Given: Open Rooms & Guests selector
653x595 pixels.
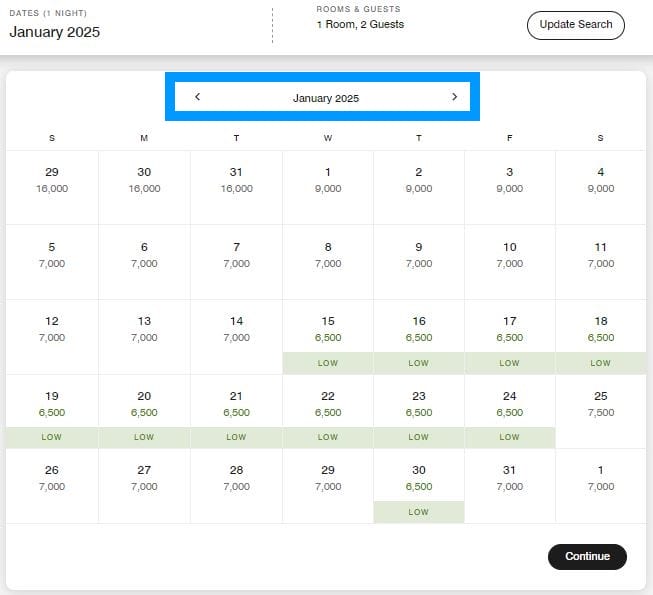Looking at the screenshot, I should (x=360, y=17).
